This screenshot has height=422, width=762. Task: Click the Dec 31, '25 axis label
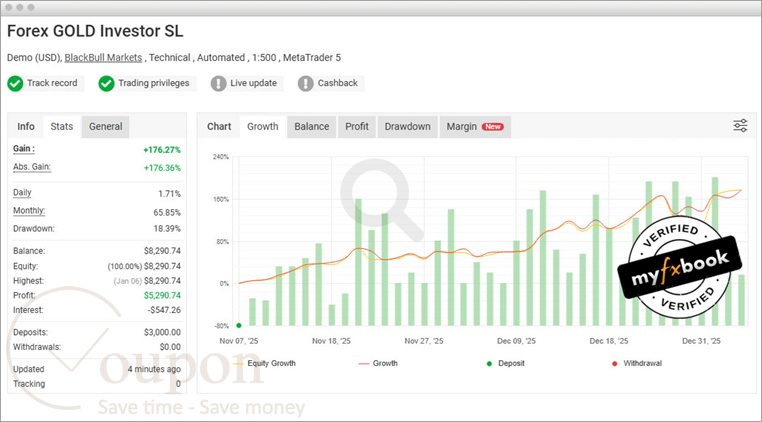coord(701,341)
